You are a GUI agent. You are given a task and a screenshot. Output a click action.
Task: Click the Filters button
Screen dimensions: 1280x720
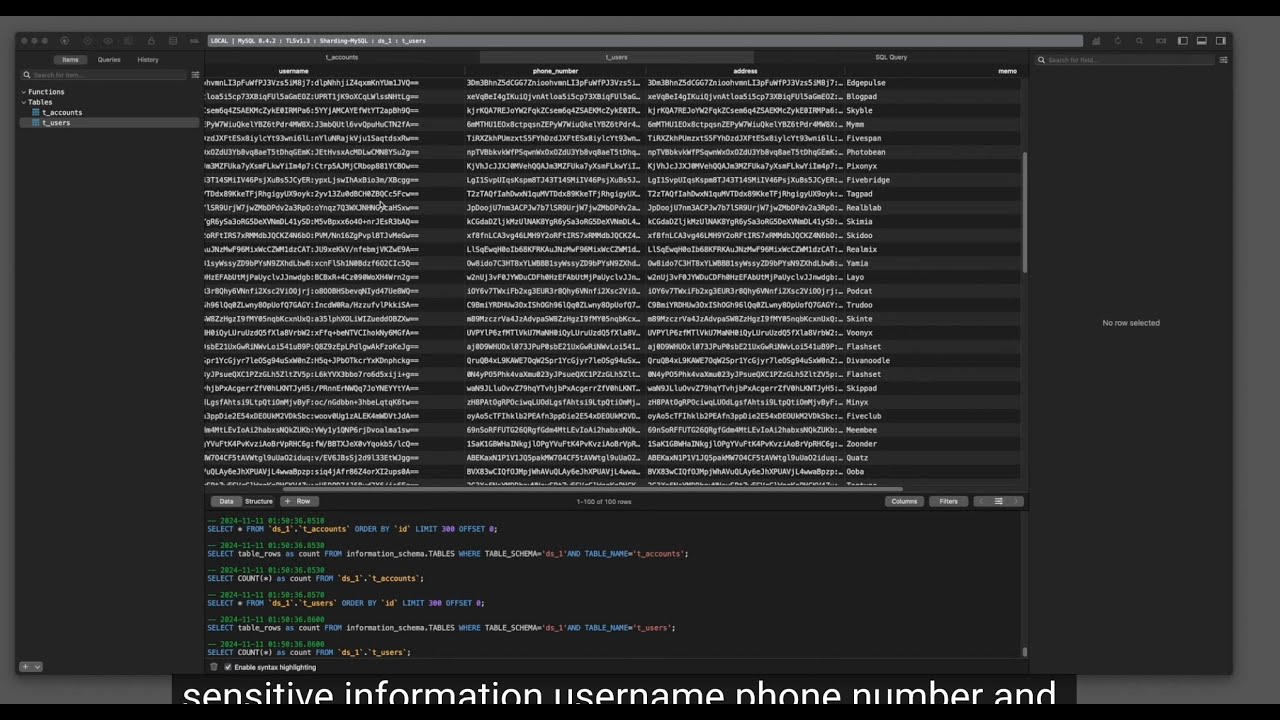coord(948,501)
